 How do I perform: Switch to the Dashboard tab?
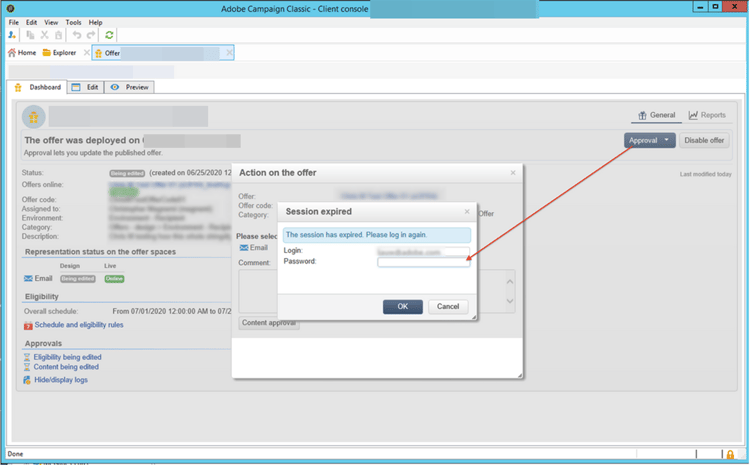tap(37, 87)
